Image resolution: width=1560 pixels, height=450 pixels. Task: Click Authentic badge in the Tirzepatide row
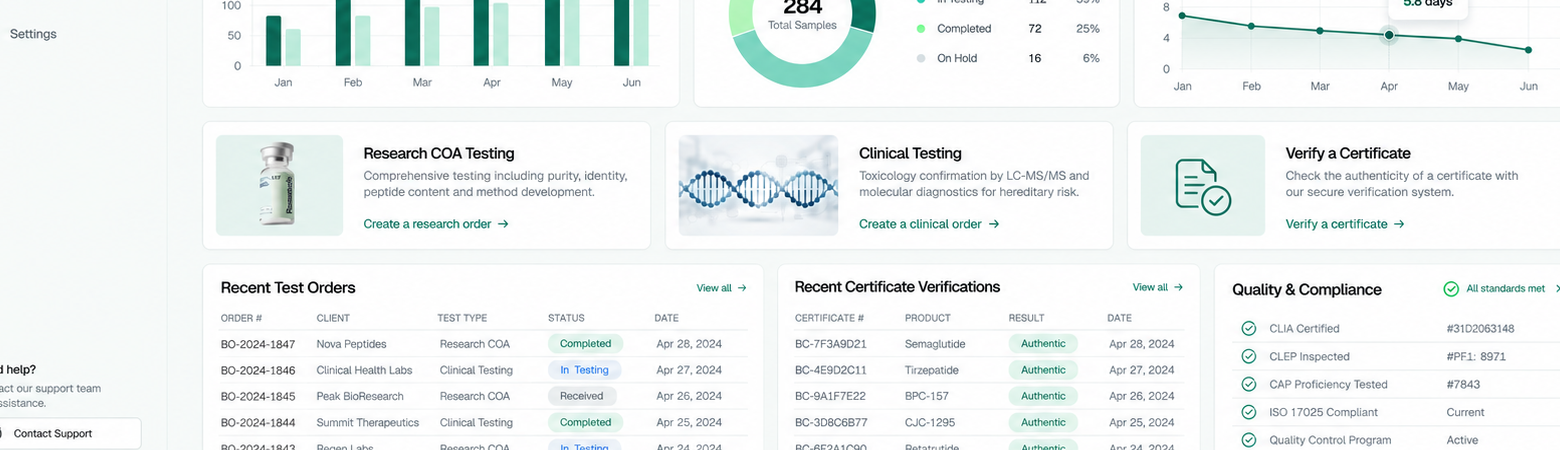pos(1043,370)
